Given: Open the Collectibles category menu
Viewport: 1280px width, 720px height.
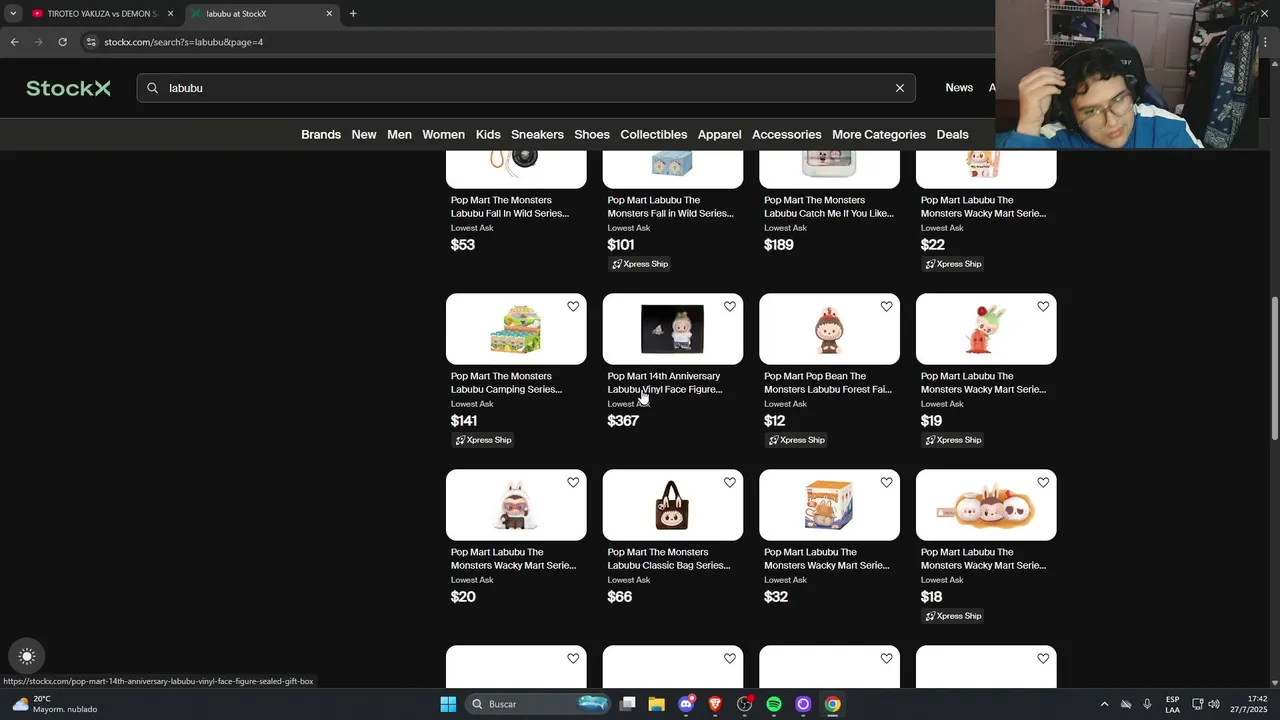Looking at the screenshot, I should click(x=653, y=134).
